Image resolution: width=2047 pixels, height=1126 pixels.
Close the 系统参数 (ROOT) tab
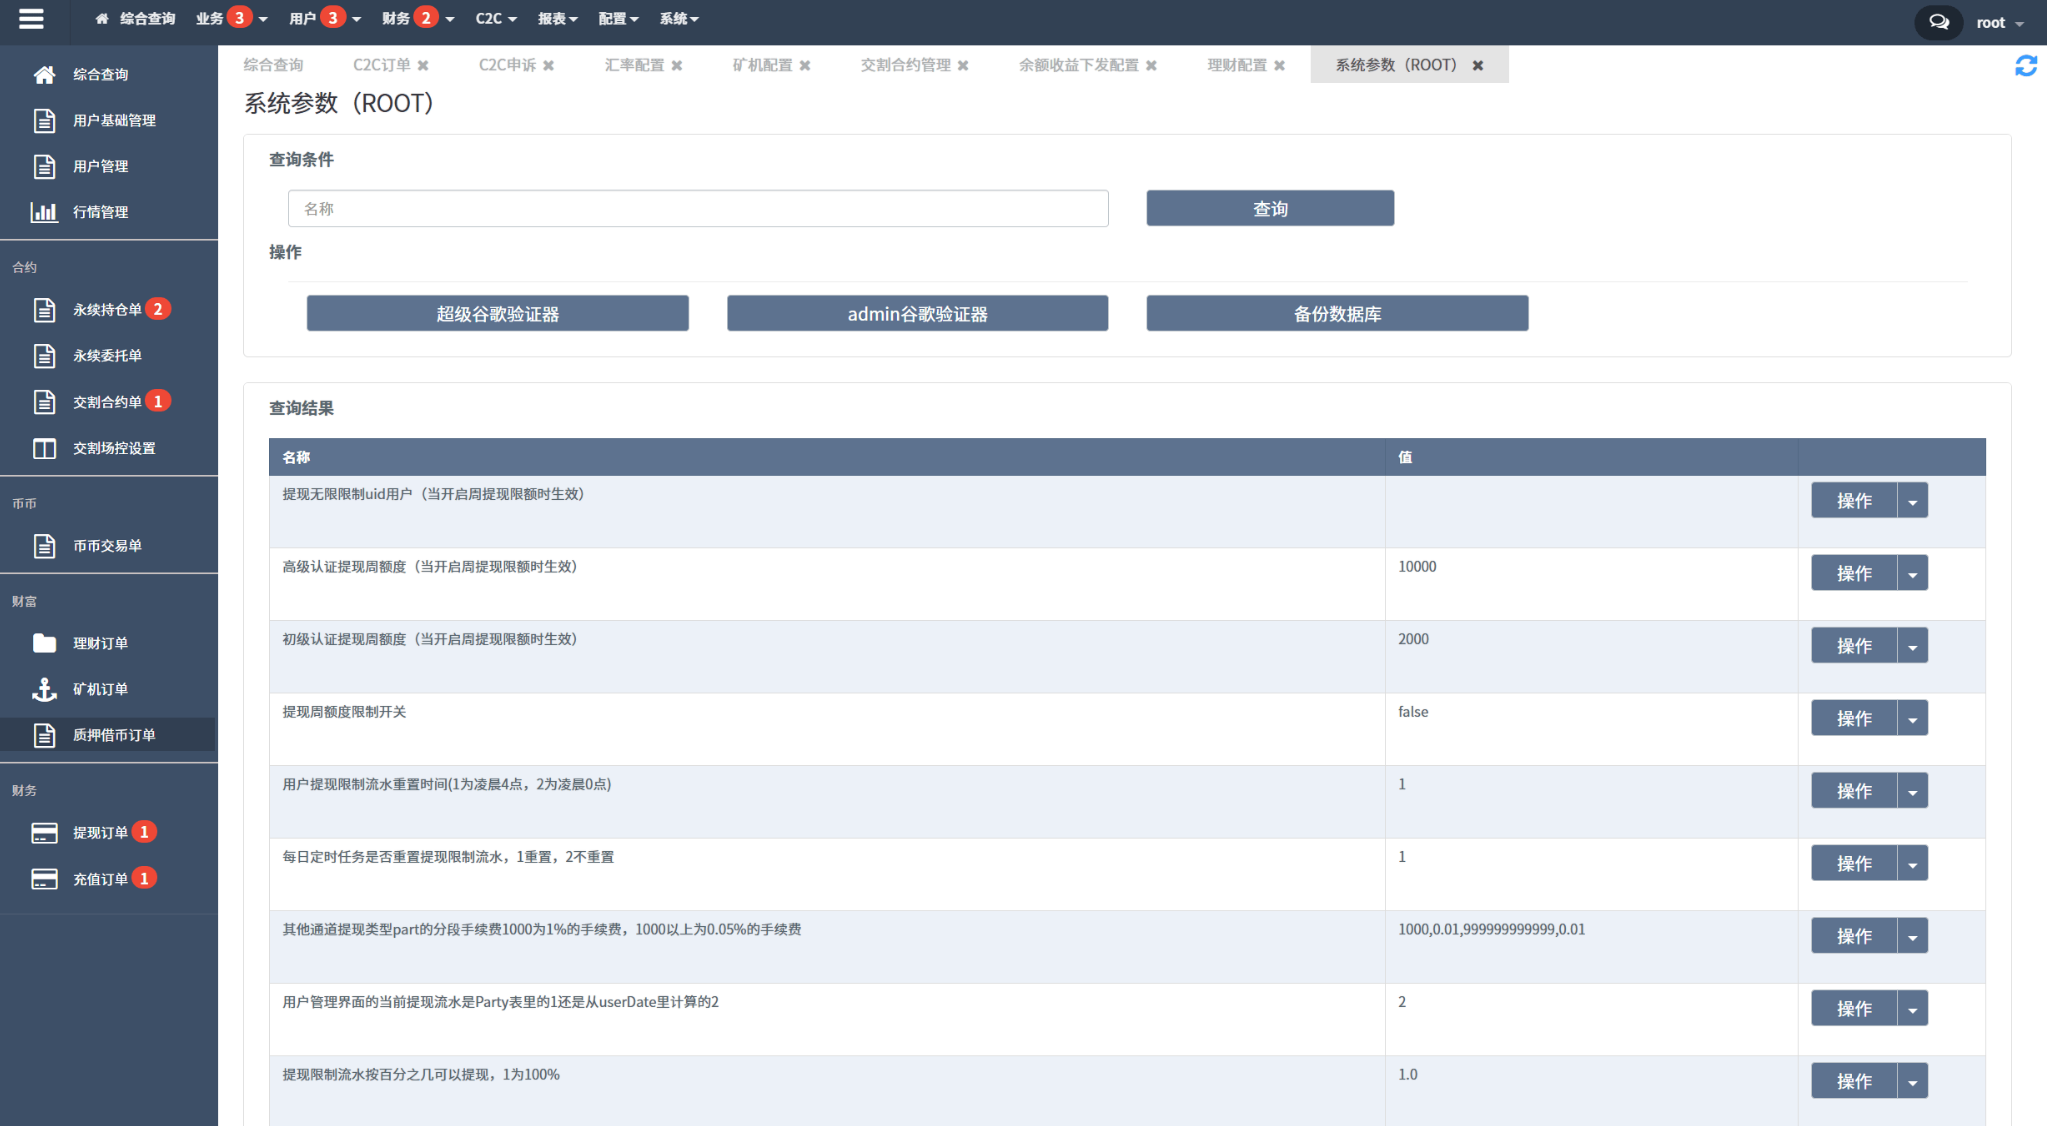pyautogui.click(x=1477, y=66)
